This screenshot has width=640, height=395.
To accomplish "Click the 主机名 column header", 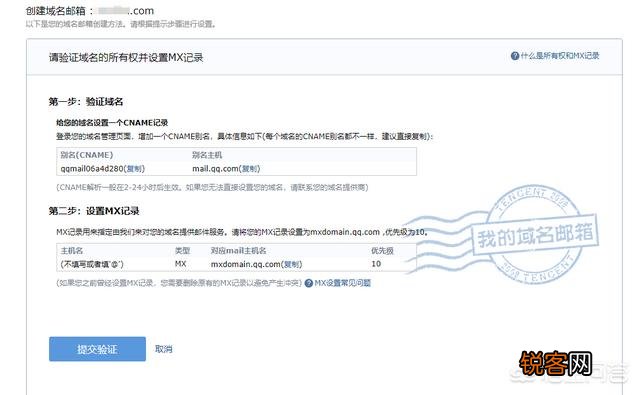I will pos(71,251).
